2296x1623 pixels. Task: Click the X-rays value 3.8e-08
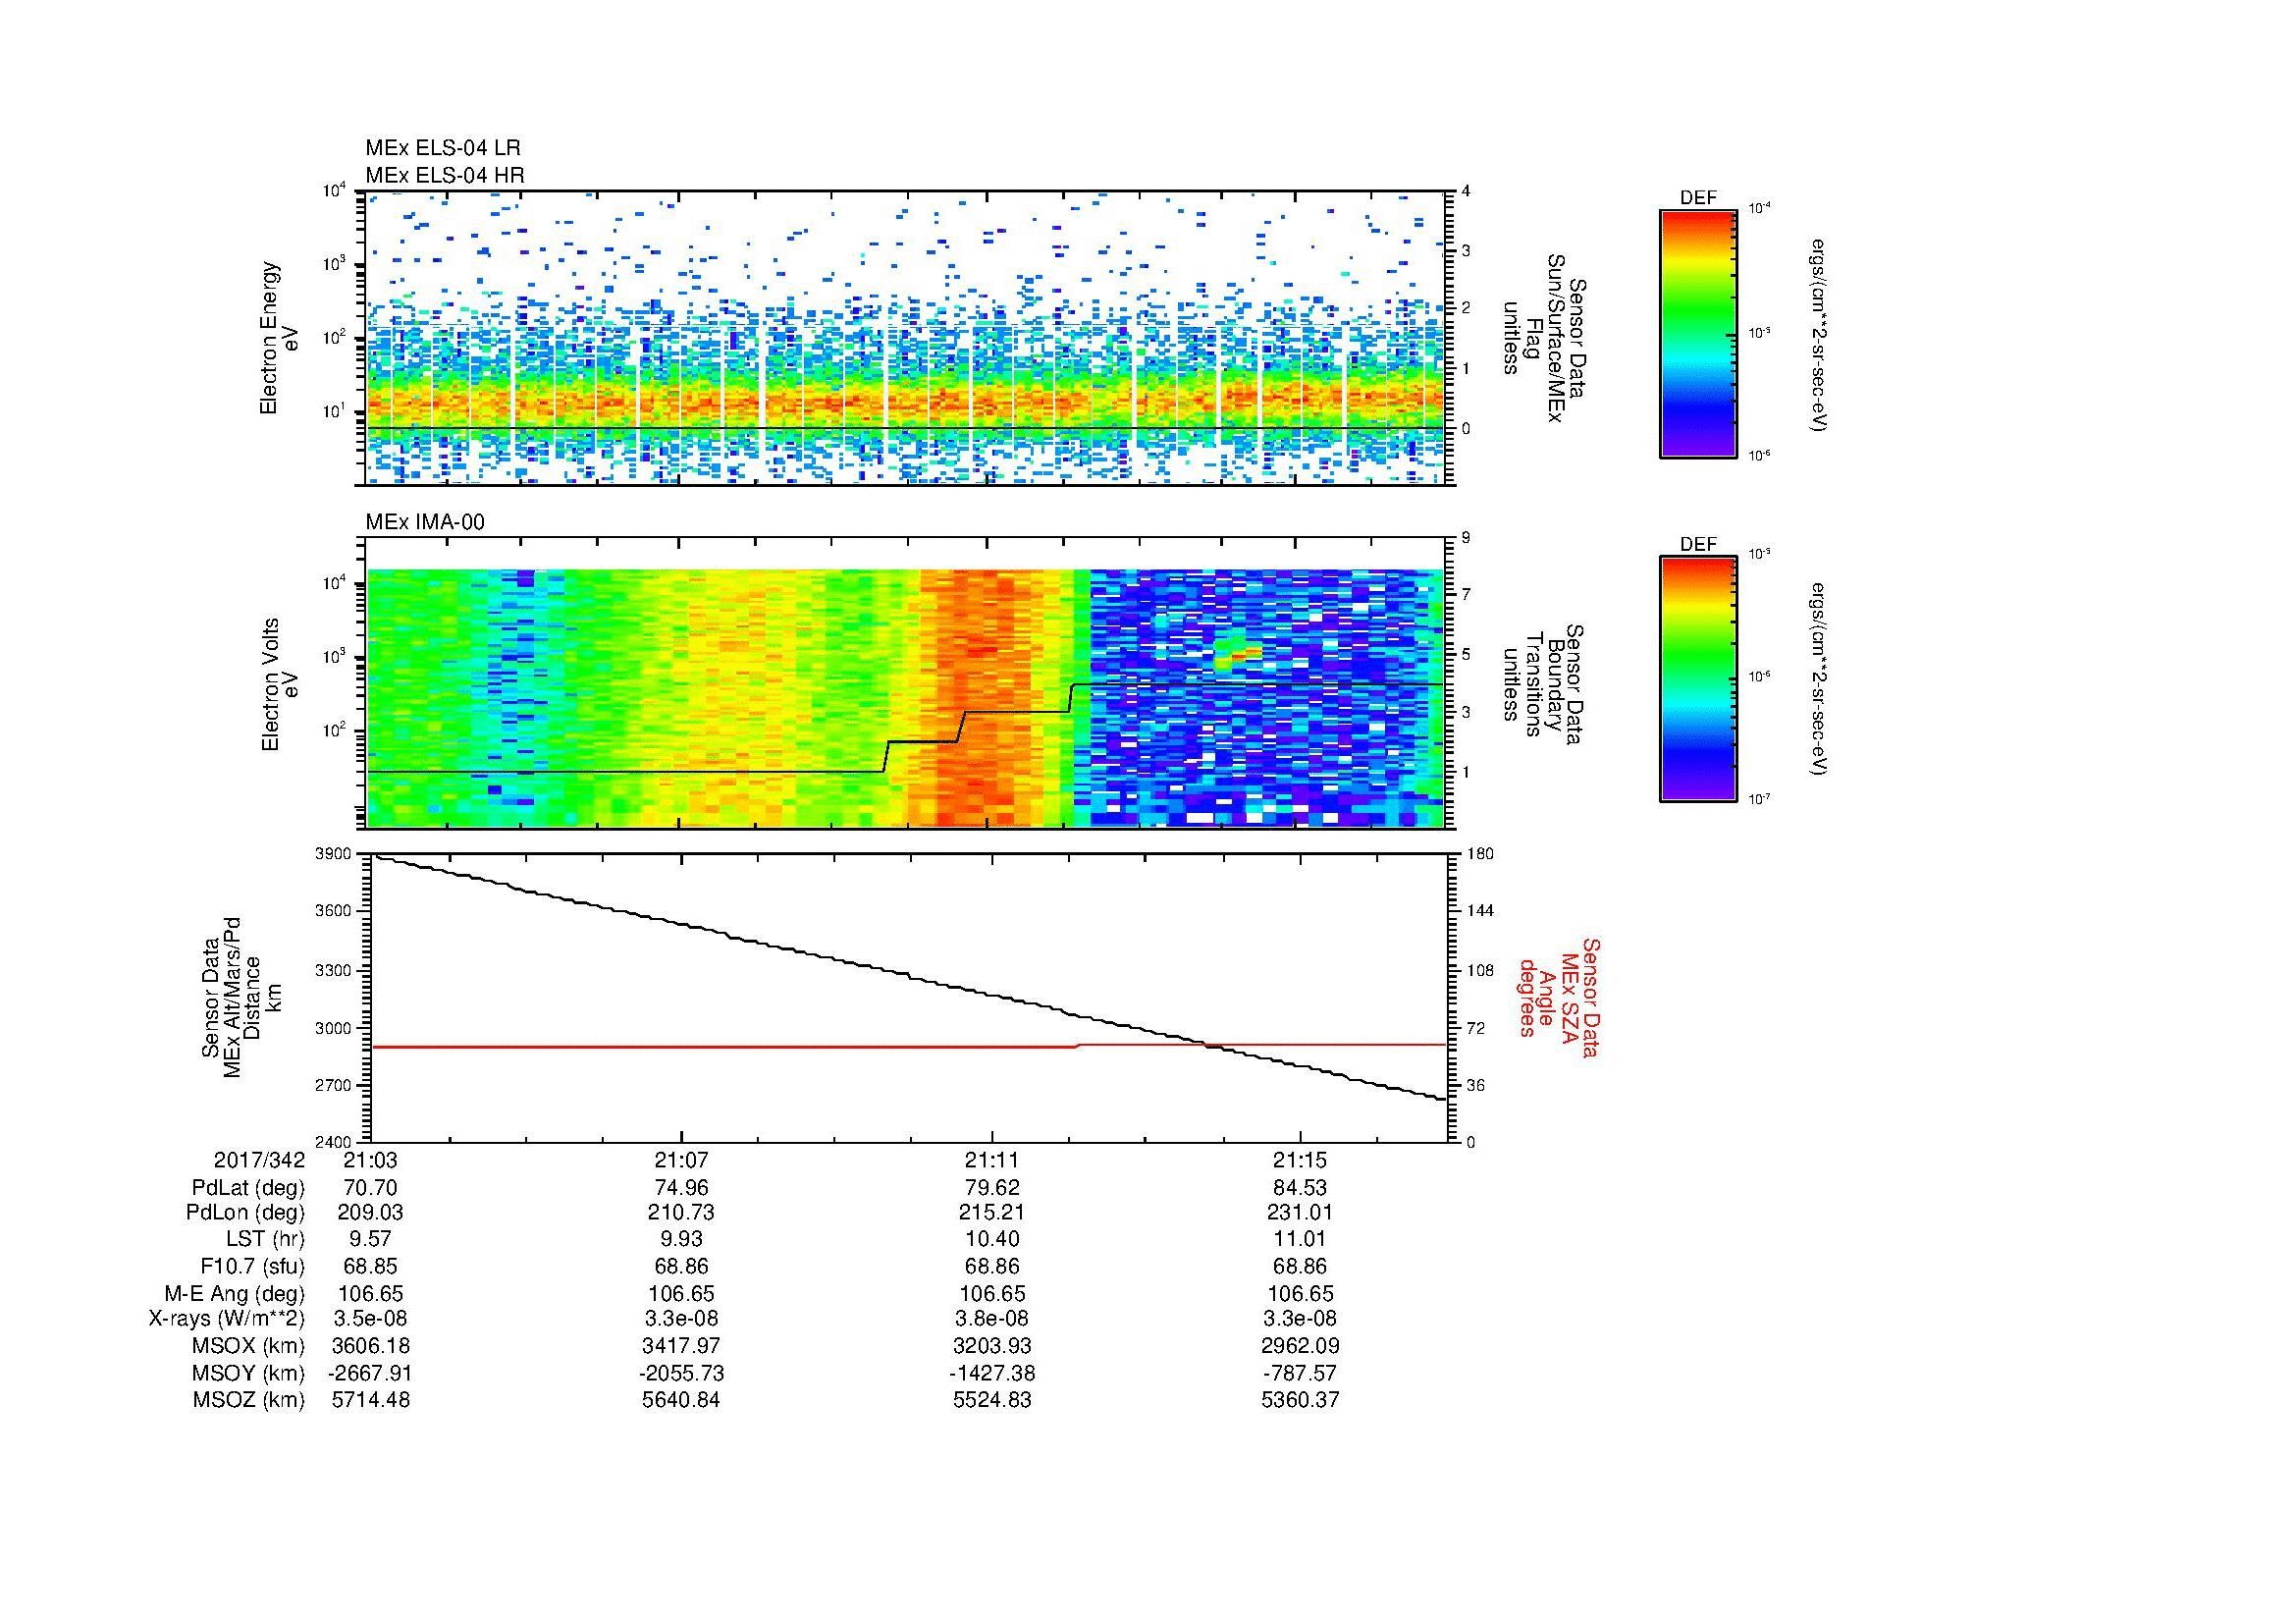click(990, 1319)
